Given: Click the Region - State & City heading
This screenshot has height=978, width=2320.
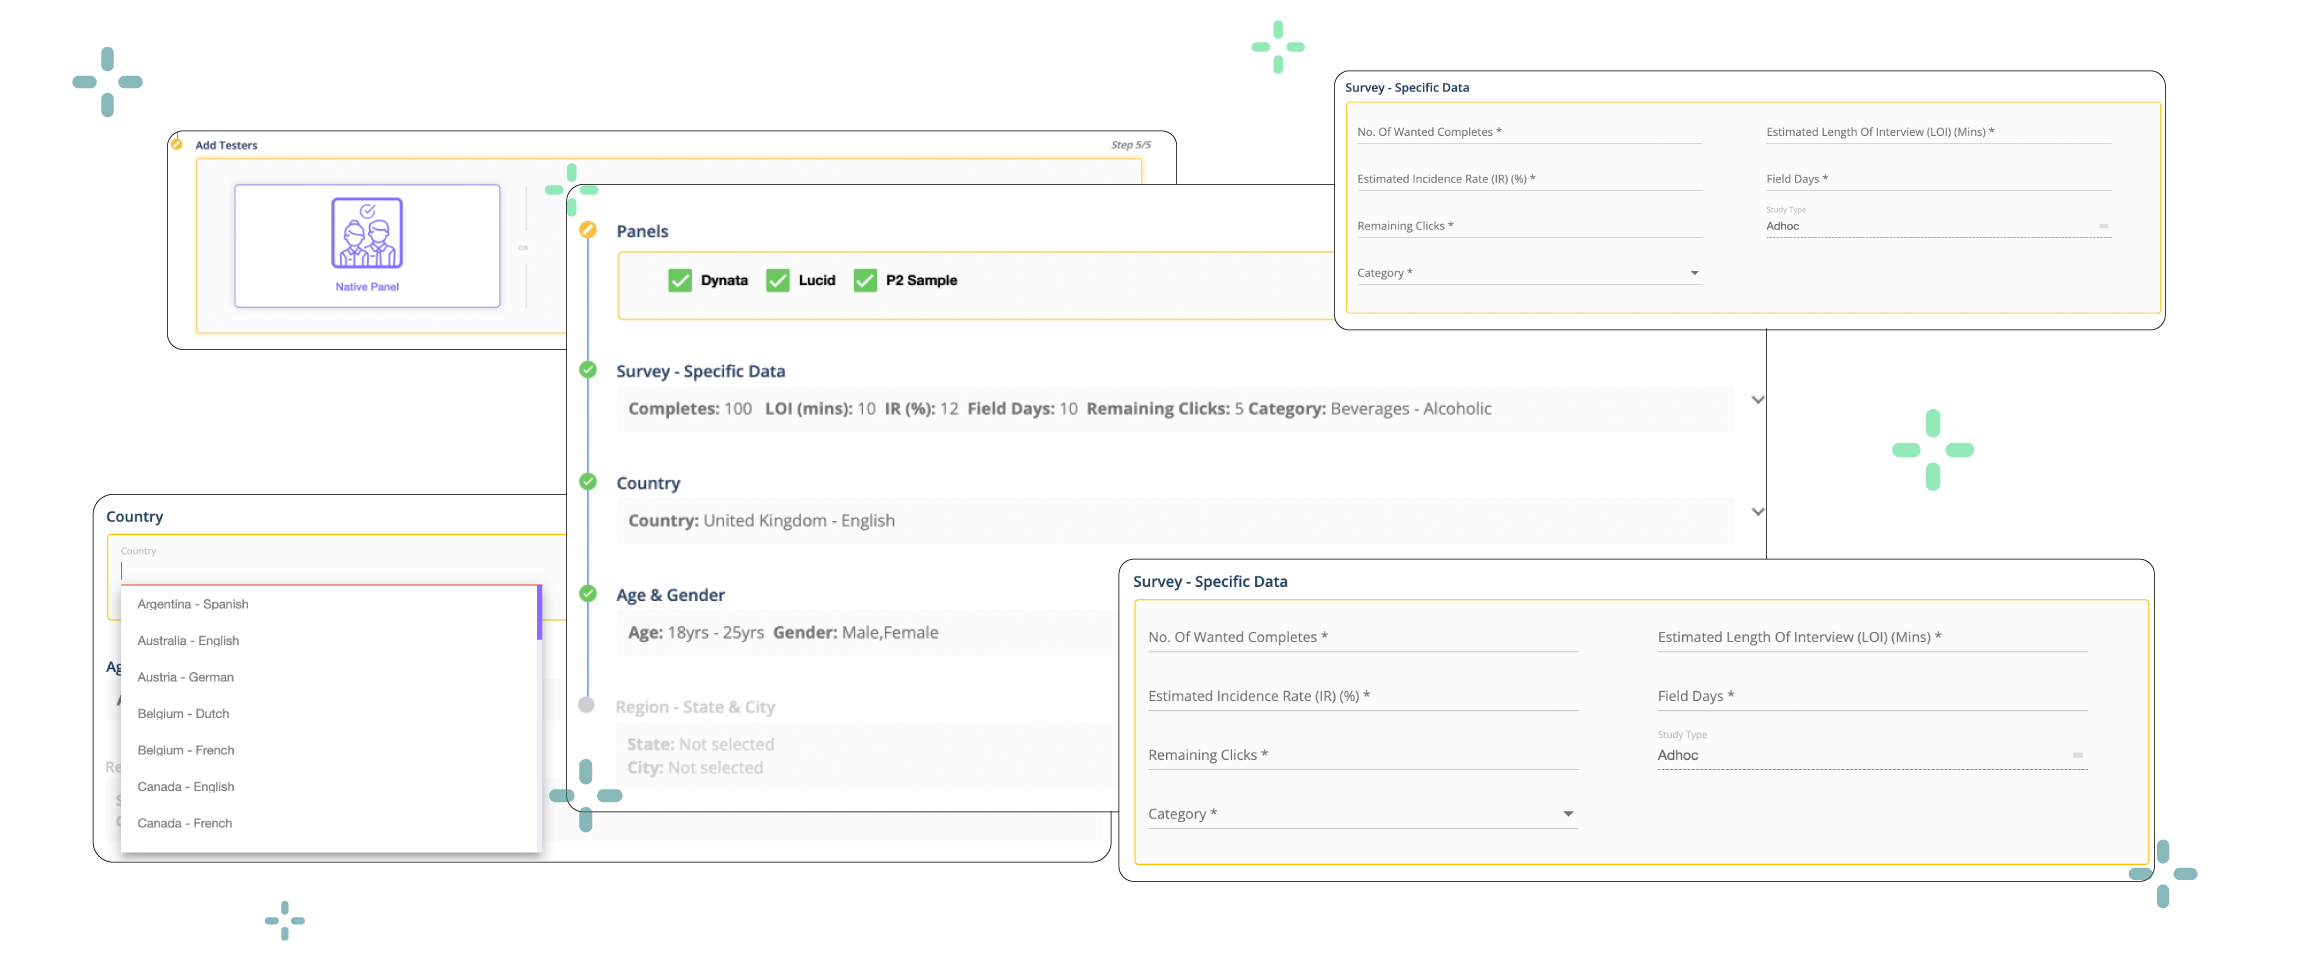Looking at the screenshot, I should click(x=695, y=707).
